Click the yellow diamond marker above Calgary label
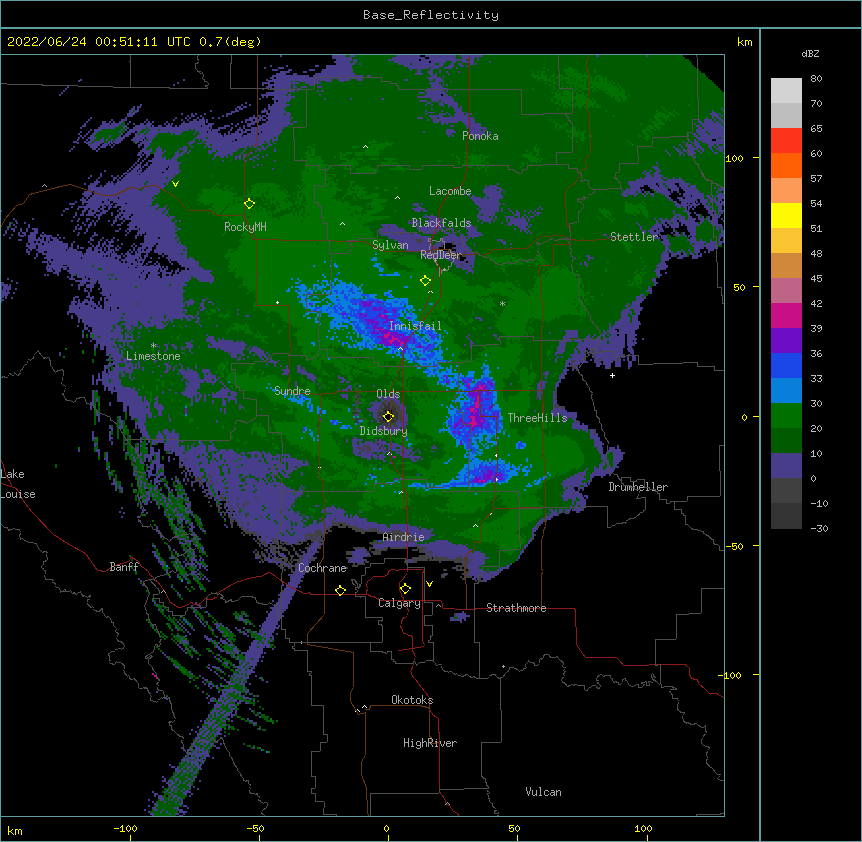 pos(405,589)
